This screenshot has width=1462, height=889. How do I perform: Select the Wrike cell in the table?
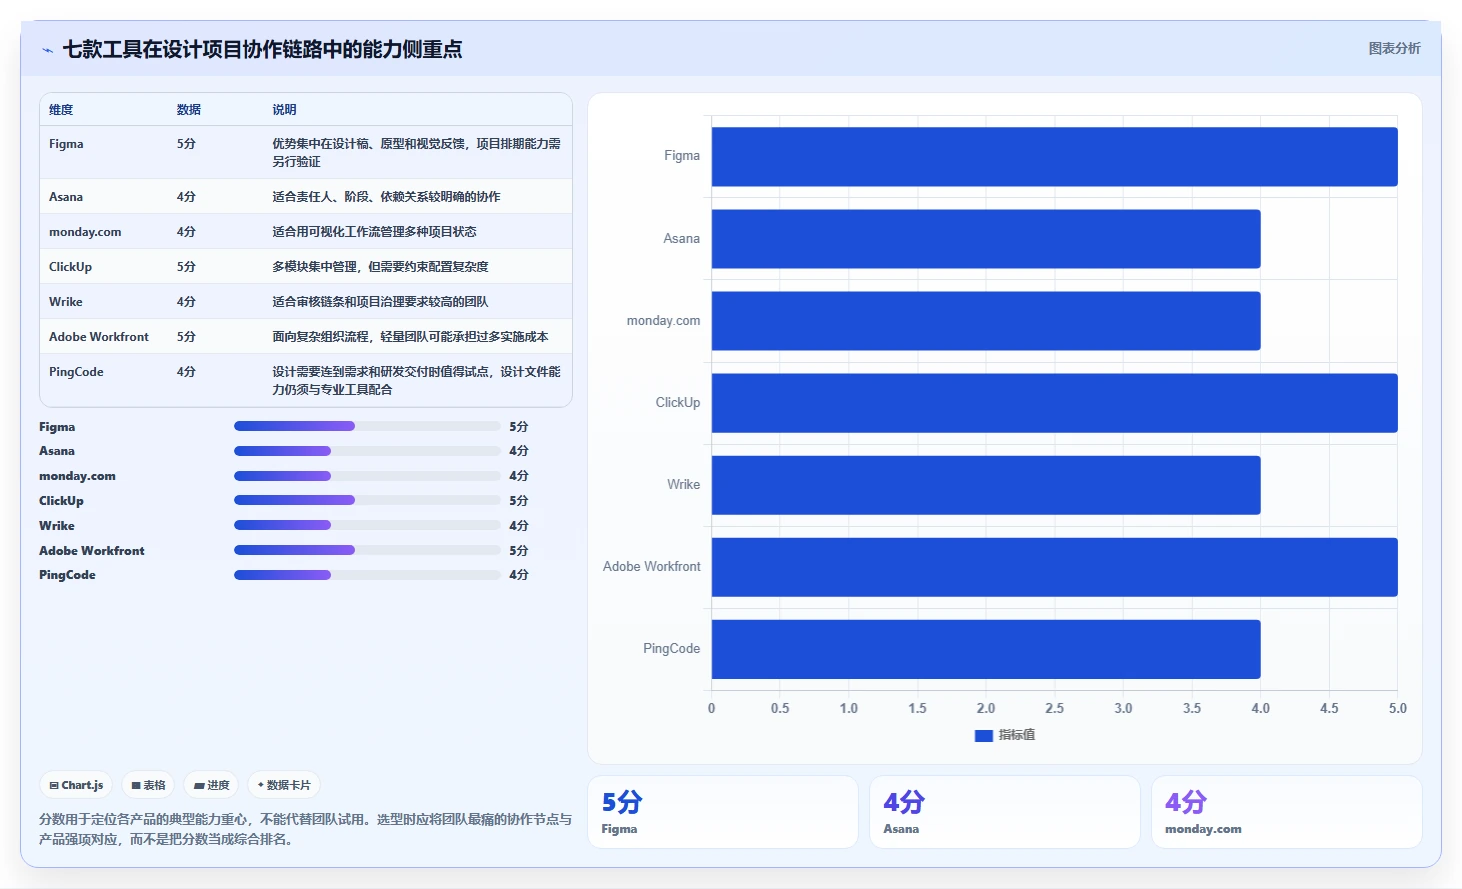pos(66,302)
